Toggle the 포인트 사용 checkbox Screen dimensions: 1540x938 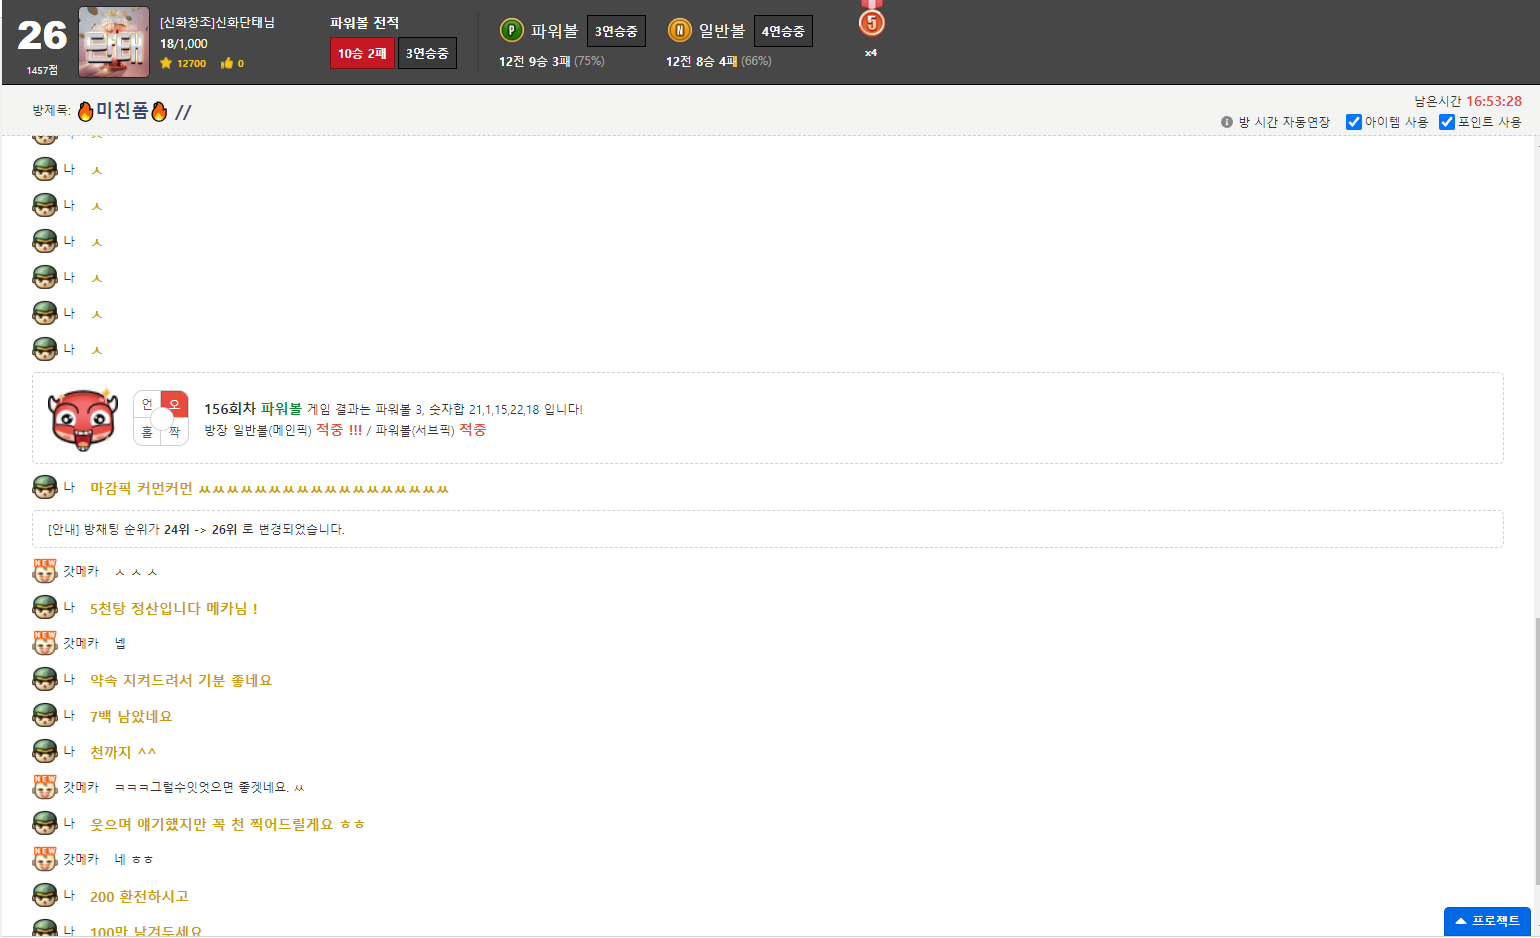[1447, 122]
